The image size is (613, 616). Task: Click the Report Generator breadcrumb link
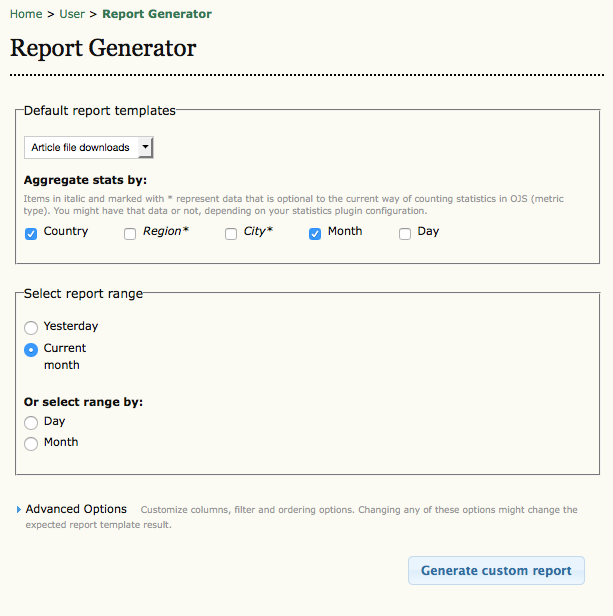(x=157, y=14)
